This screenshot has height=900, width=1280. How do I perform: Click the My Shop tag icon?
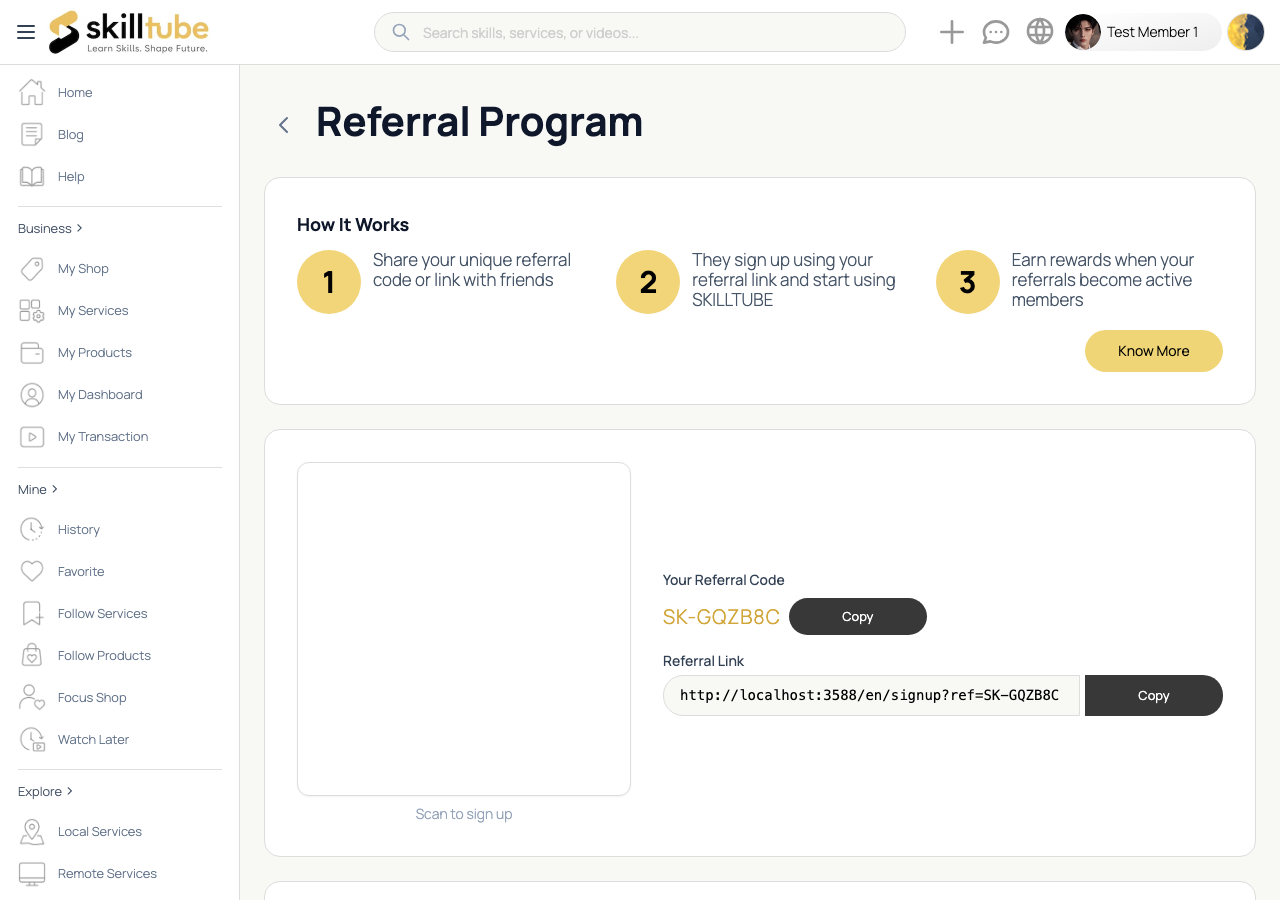pyautogui.click(x=32, y=268)
